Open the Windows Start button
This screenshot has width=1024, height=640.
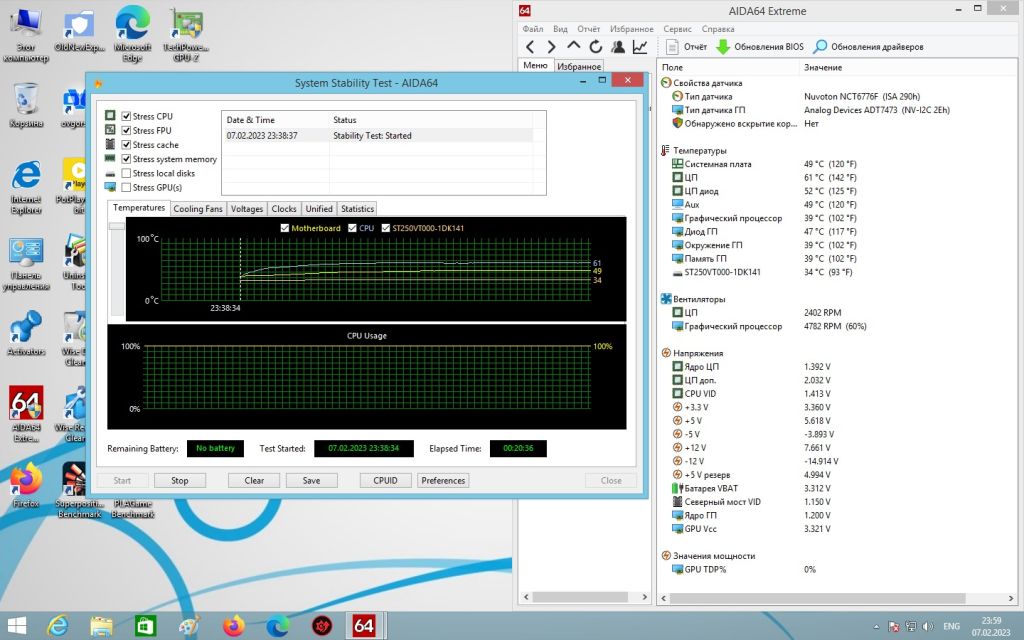[x=16, y=626]
